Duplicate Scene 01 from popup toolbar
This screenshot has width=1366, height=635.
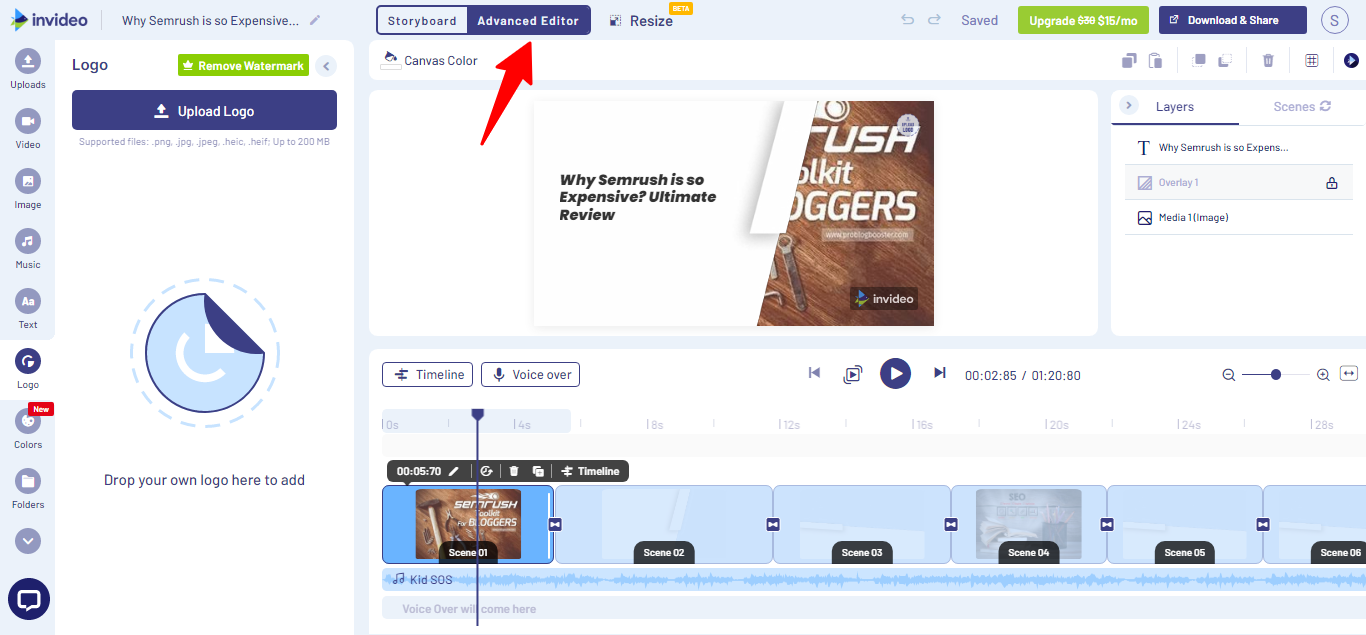click(538, 471)
